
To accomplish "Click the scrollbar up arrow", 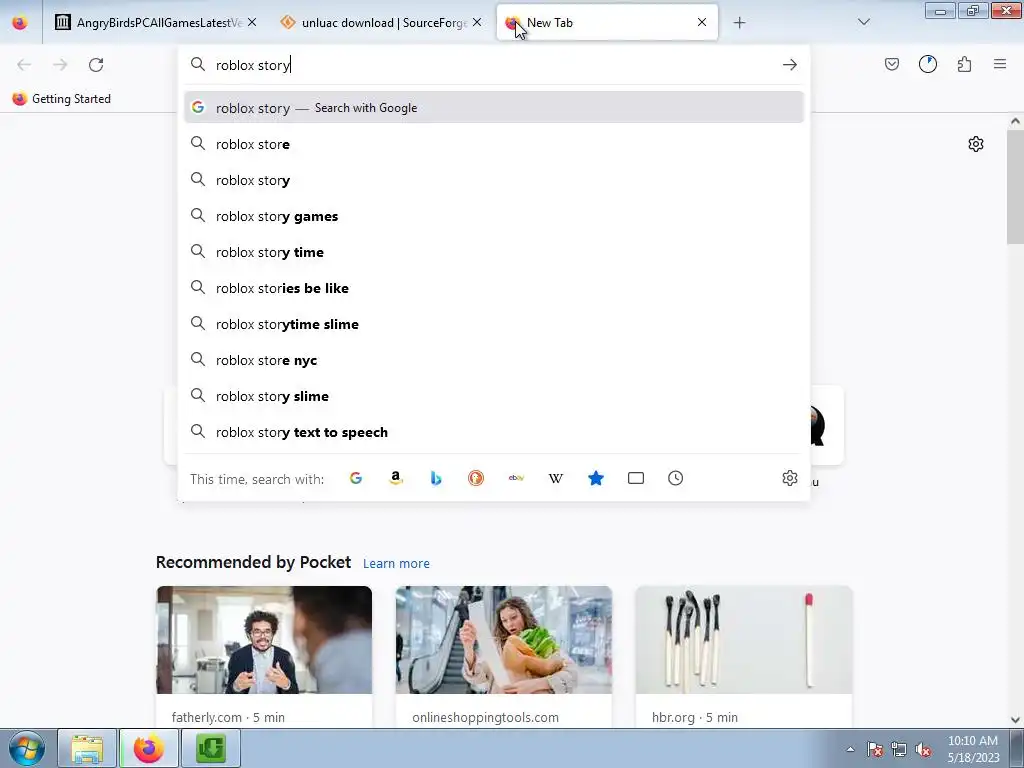I will tap(1015, 121).
